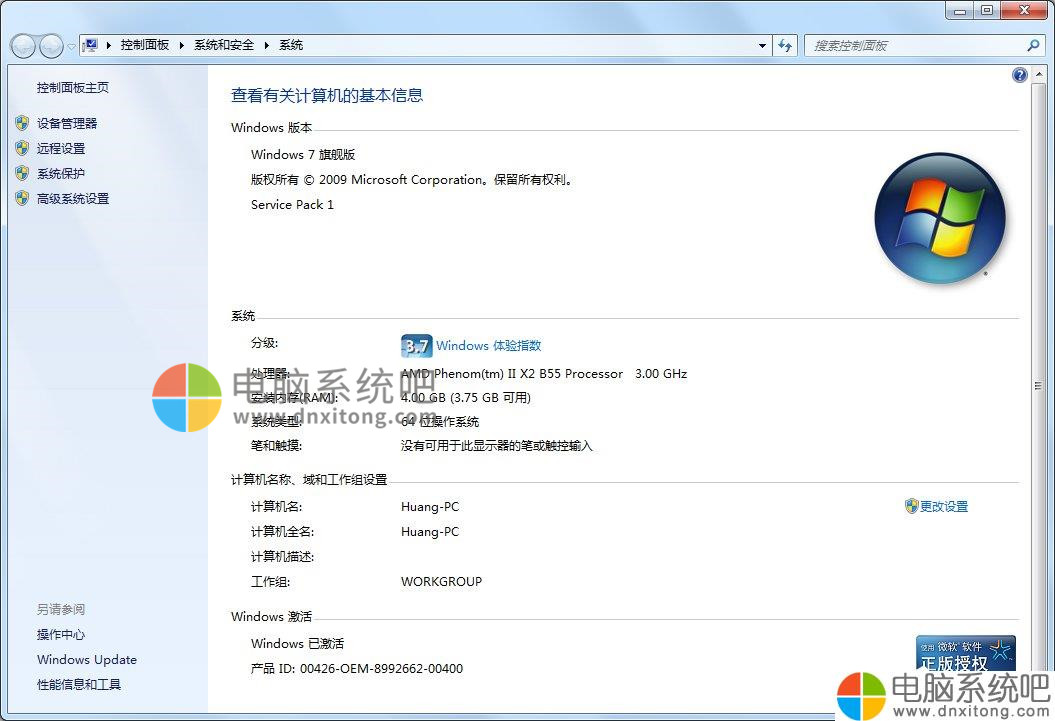
Task: Click the 另请参阅 heading in the left pane
Action: 61,609
